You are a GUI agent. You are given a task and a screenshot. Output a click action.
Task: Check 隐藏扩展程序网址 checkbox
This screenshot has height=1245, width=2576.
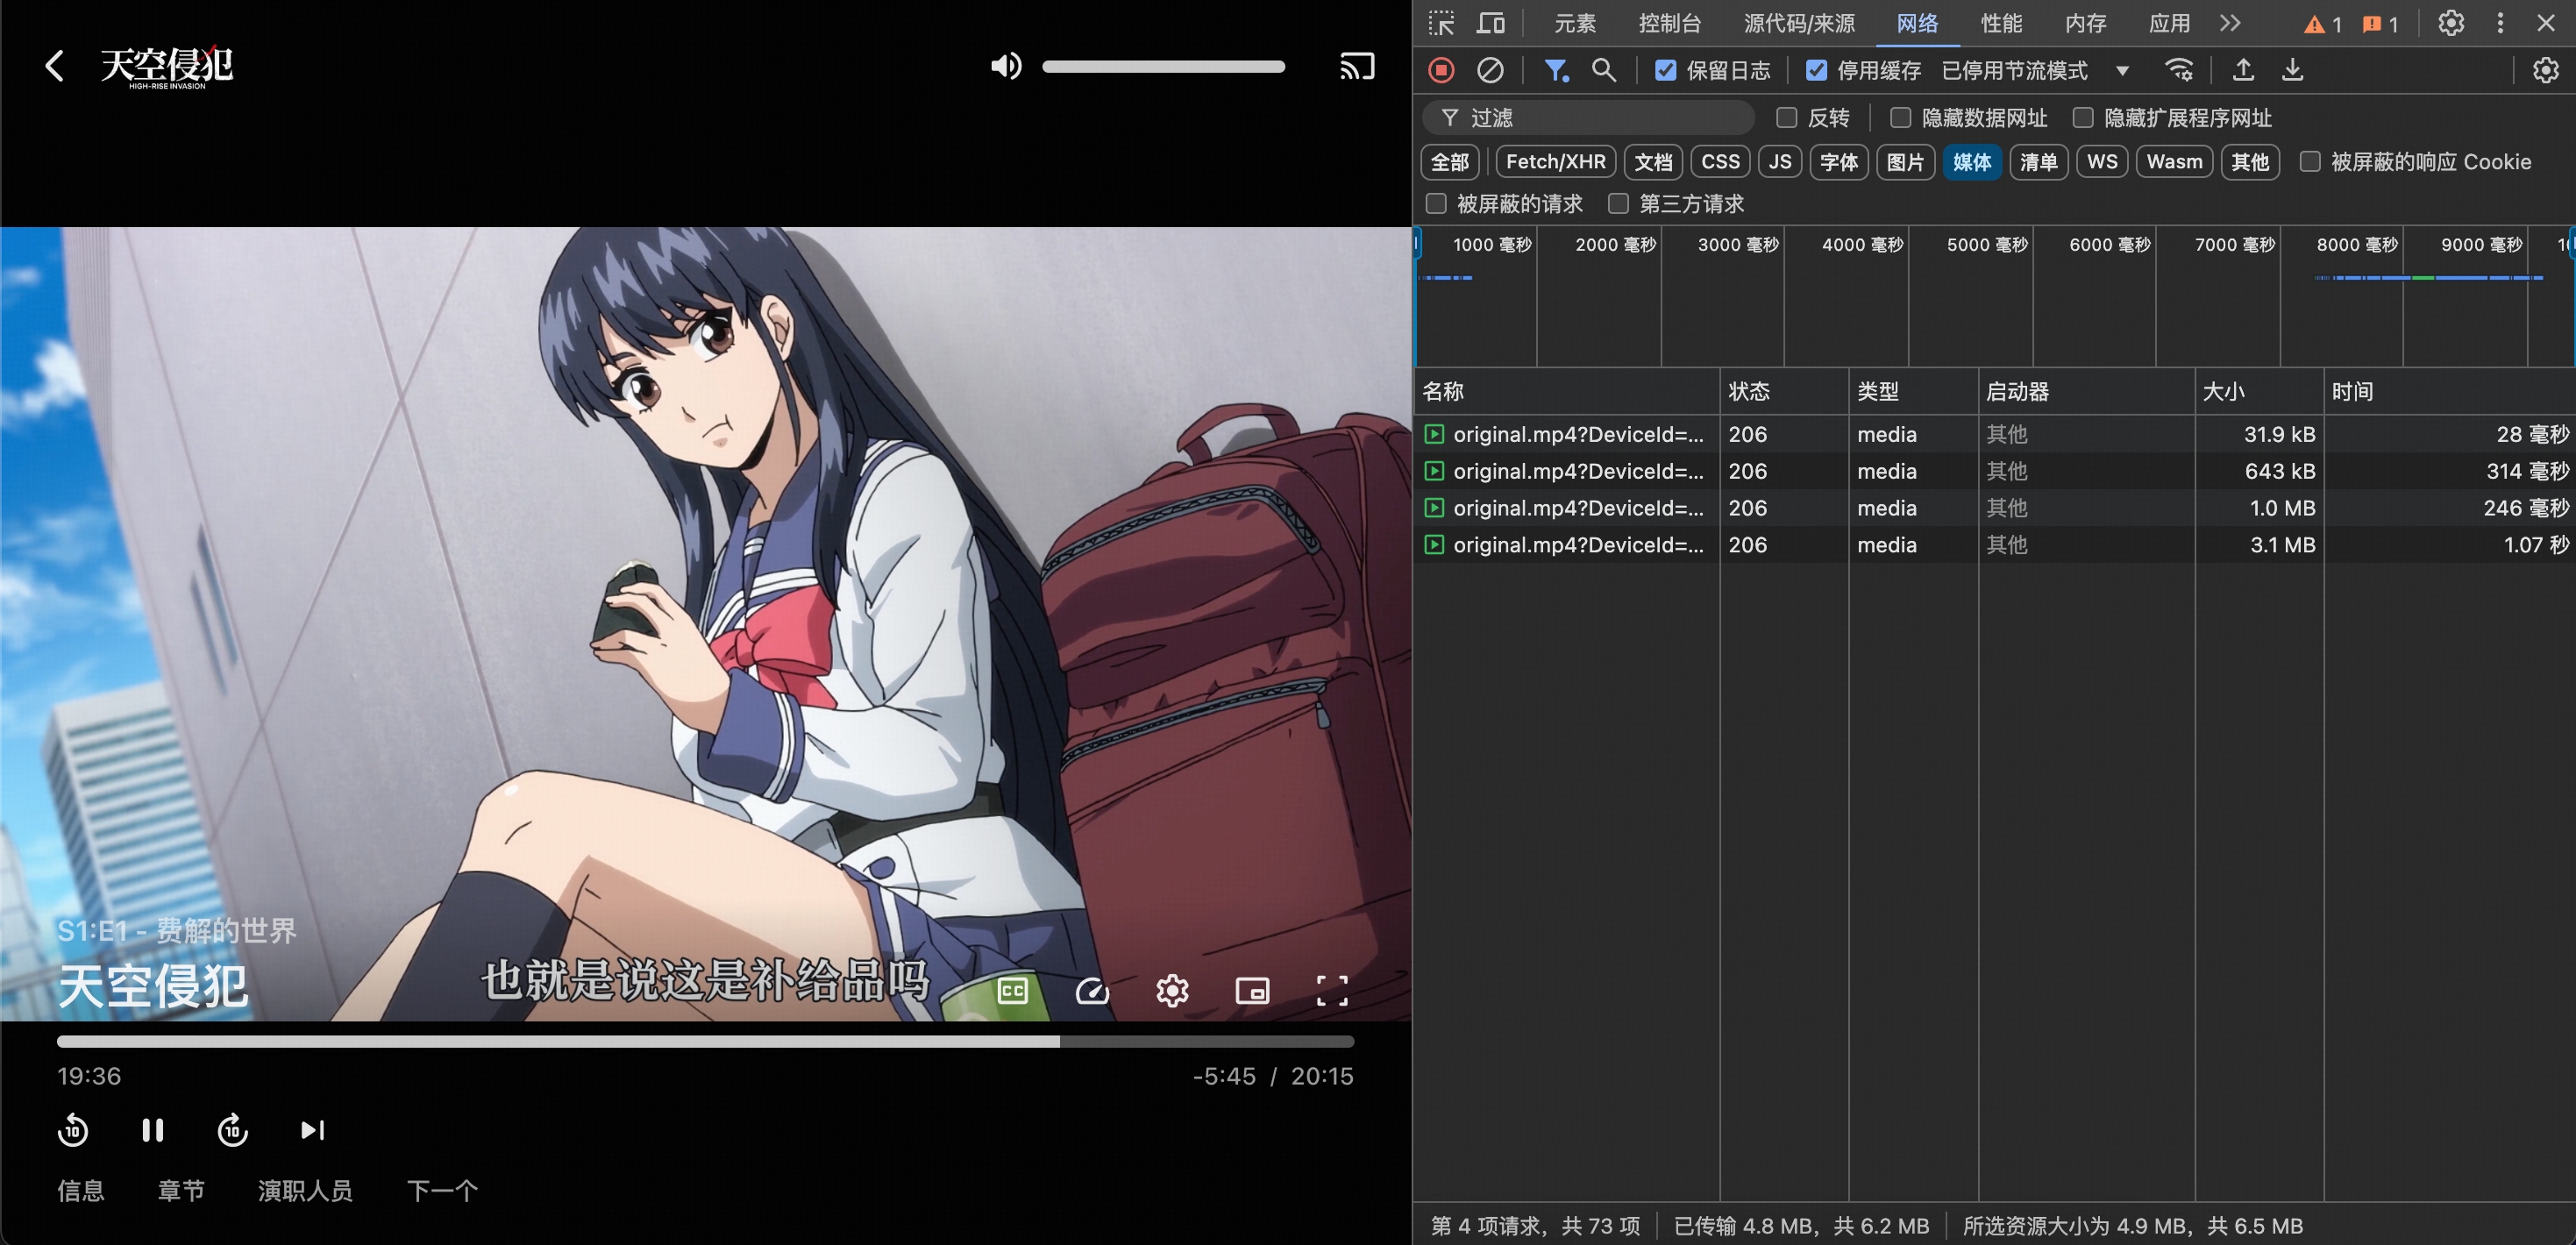(x=2083, y=118)
